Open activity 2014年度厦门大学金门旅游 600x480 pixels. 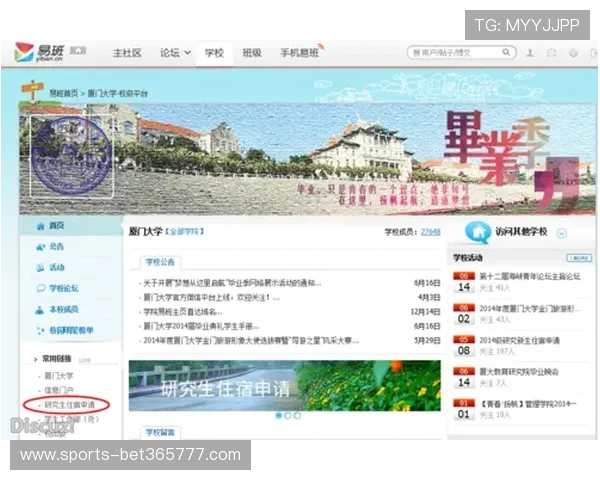pyautogui.click(x=530, y=309)
